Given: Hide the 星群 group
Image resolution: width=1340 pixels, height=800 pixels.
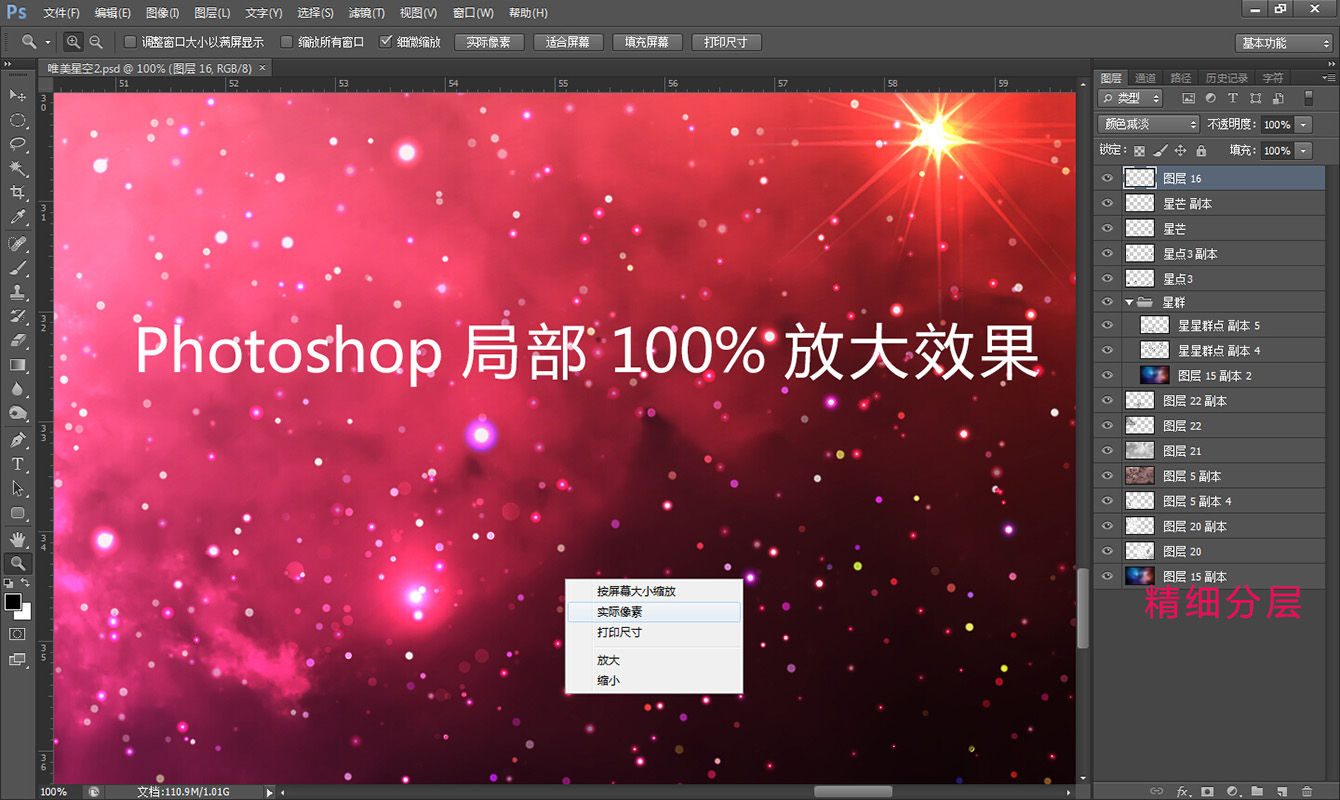Looking at the screenshot, I should [x=1107, y=302].
